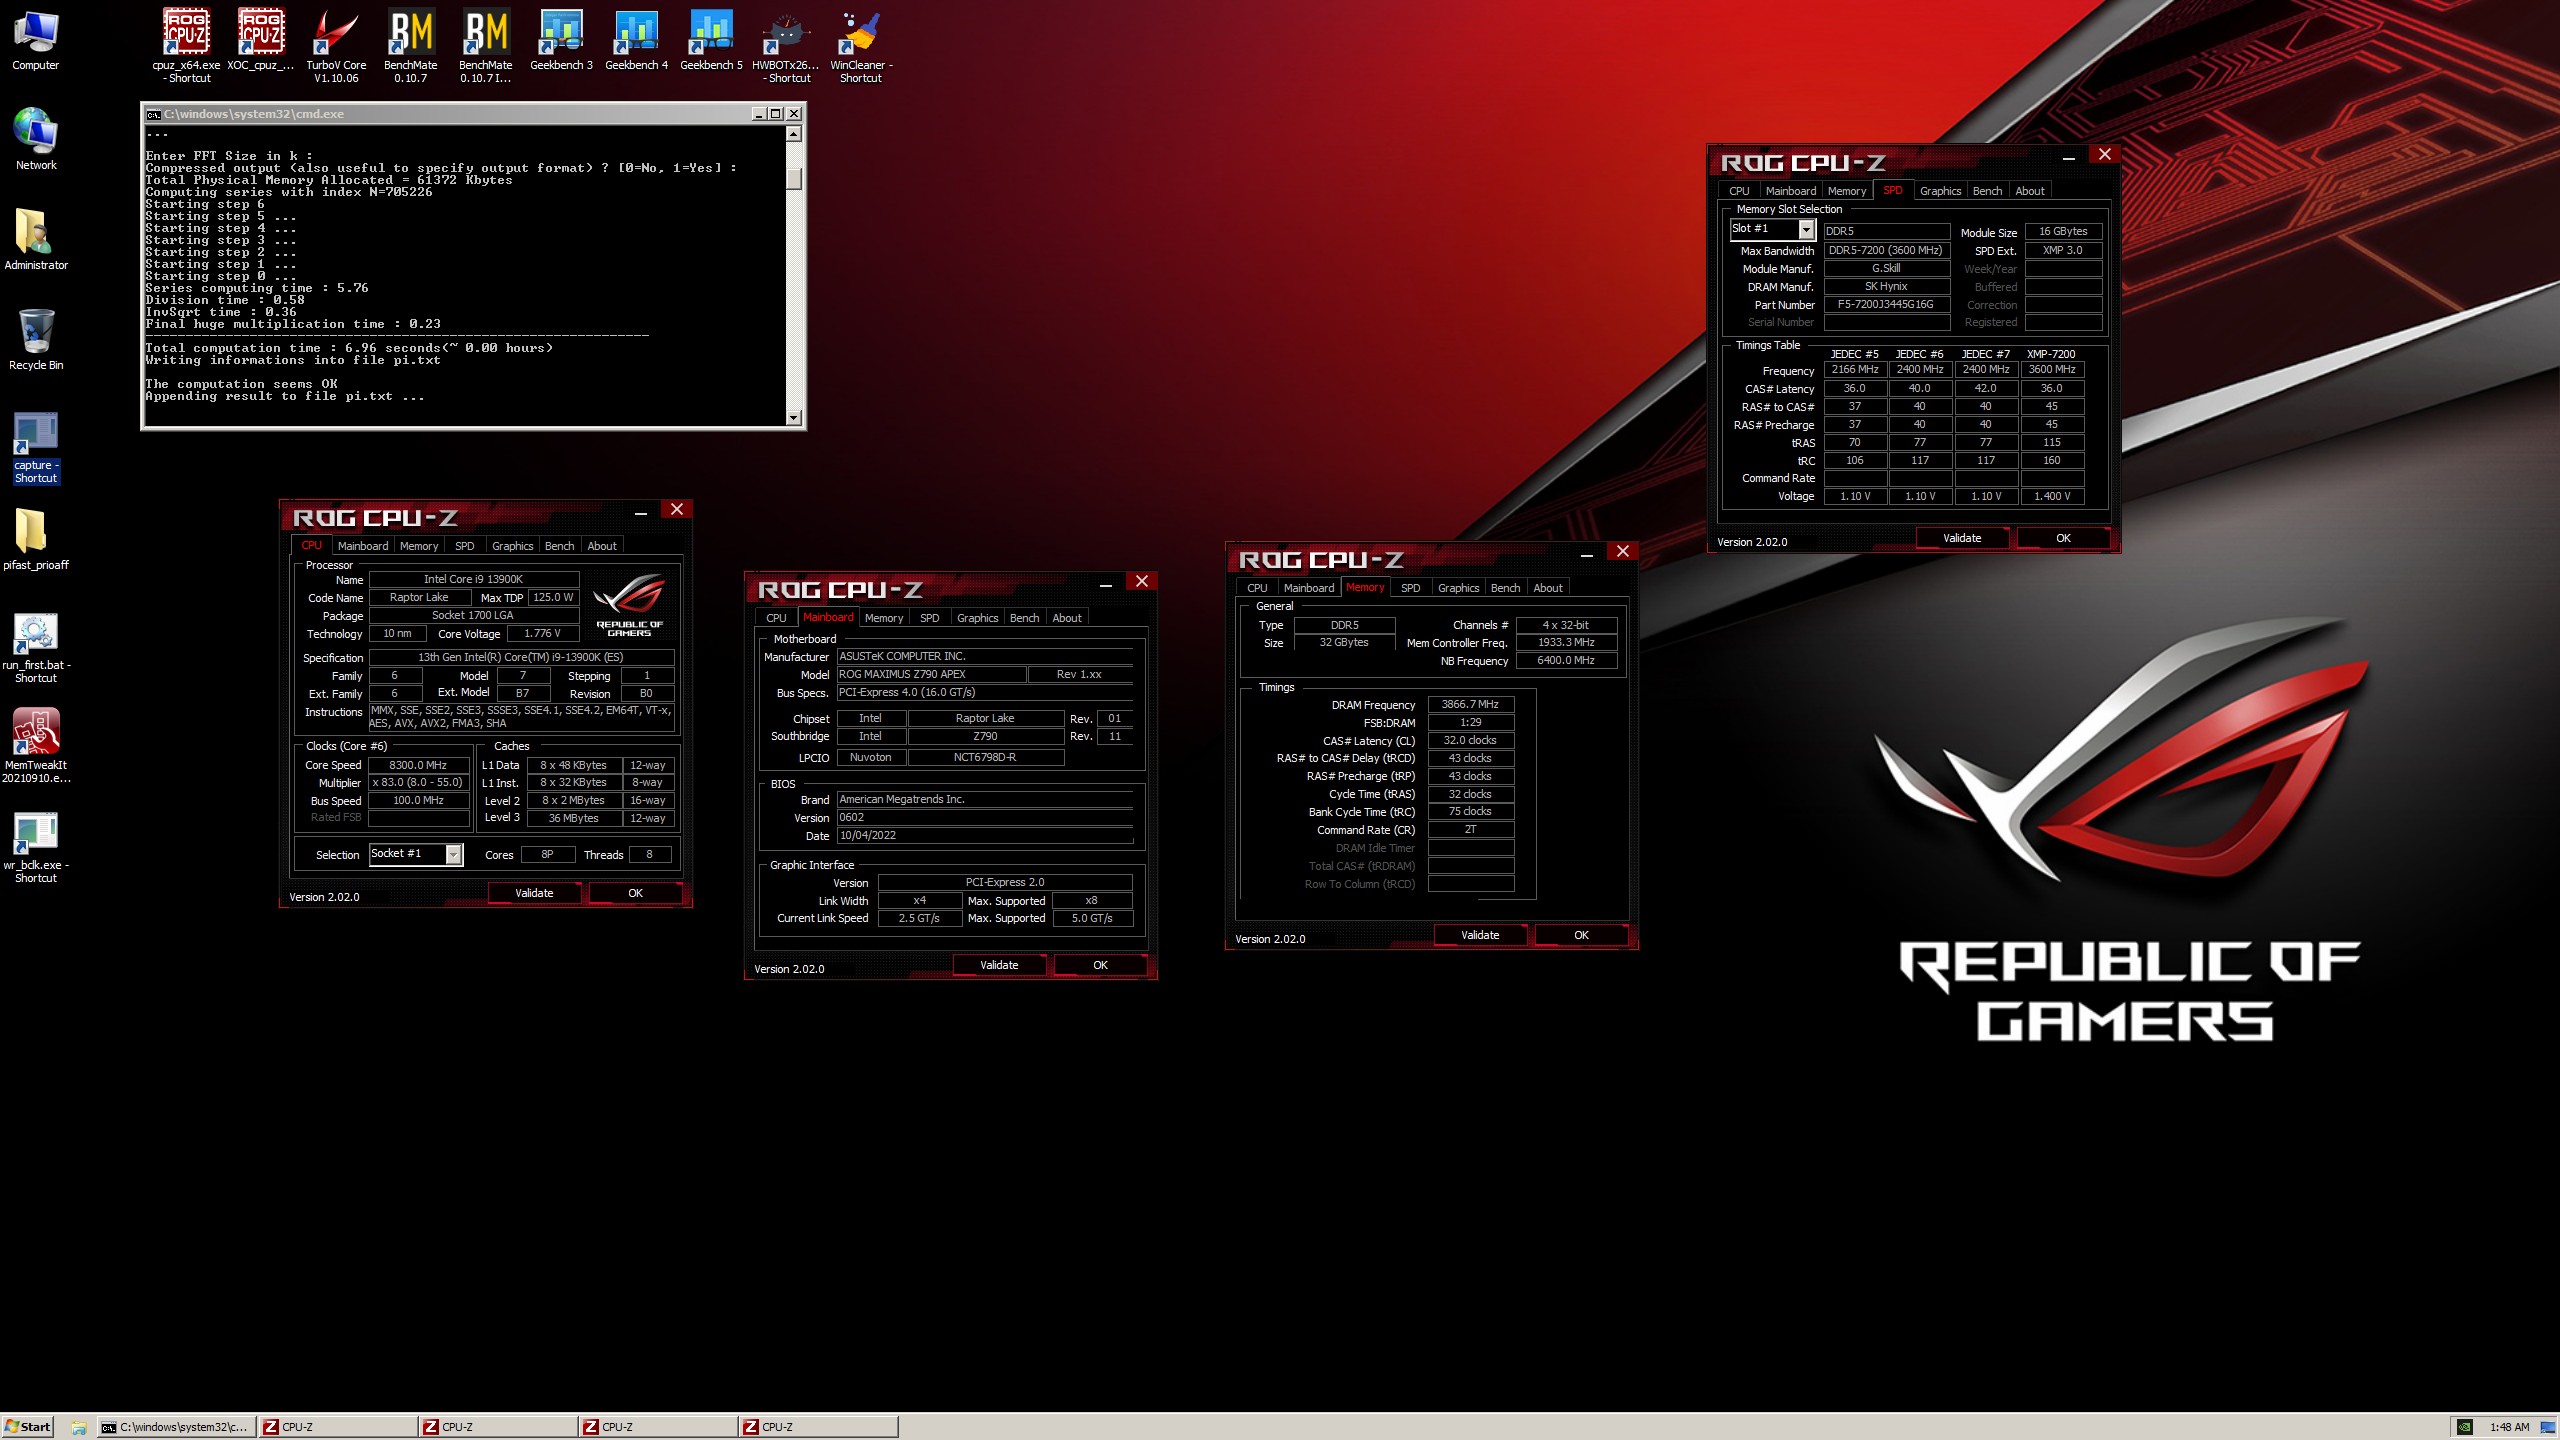The width and height of the screenshot is (2560, 1440).
Task: Click the Part Number F5-7200J3445G16G field
Action: [x=1886, y=305]
